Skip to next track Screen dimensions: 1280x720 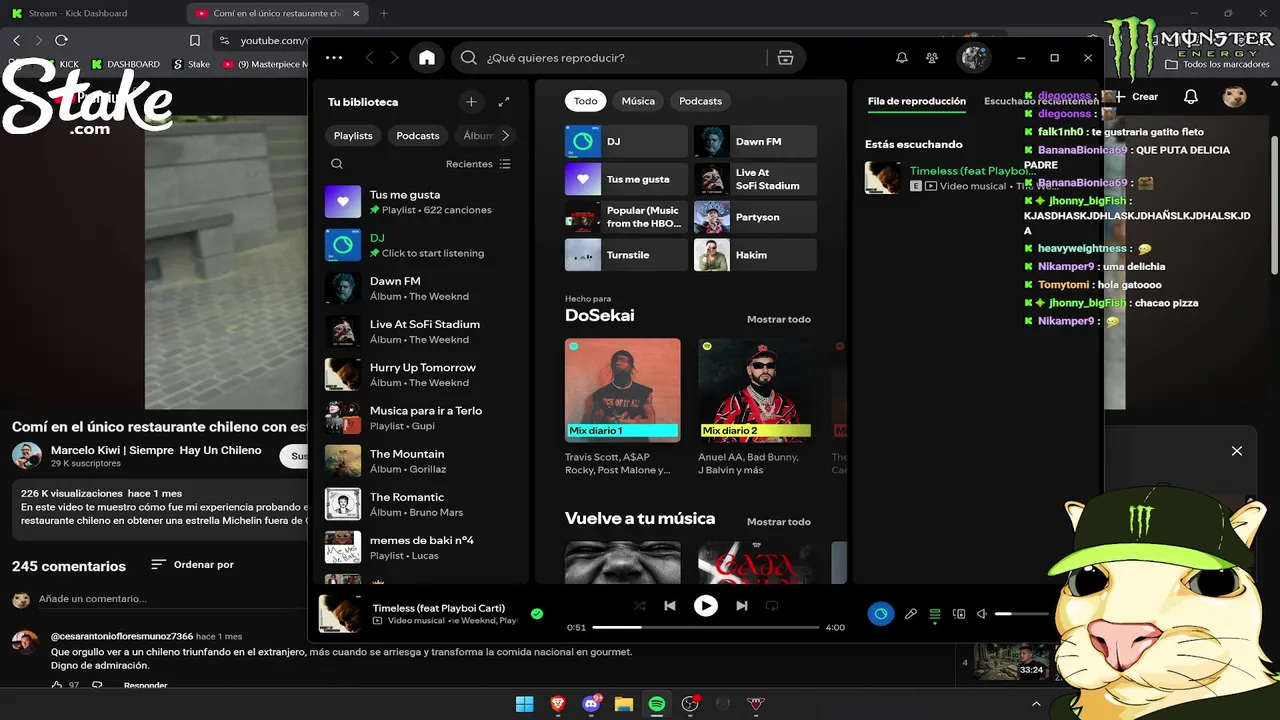[x=742, y=606]
